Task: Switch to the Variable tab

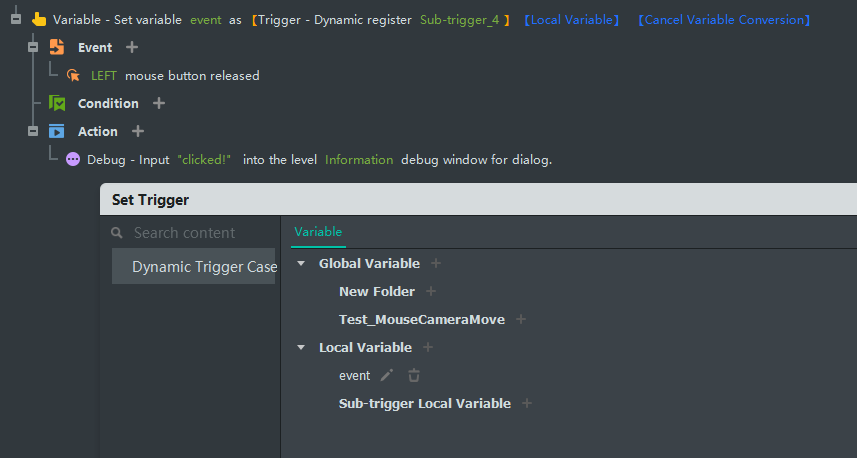Action: [318, 232]
